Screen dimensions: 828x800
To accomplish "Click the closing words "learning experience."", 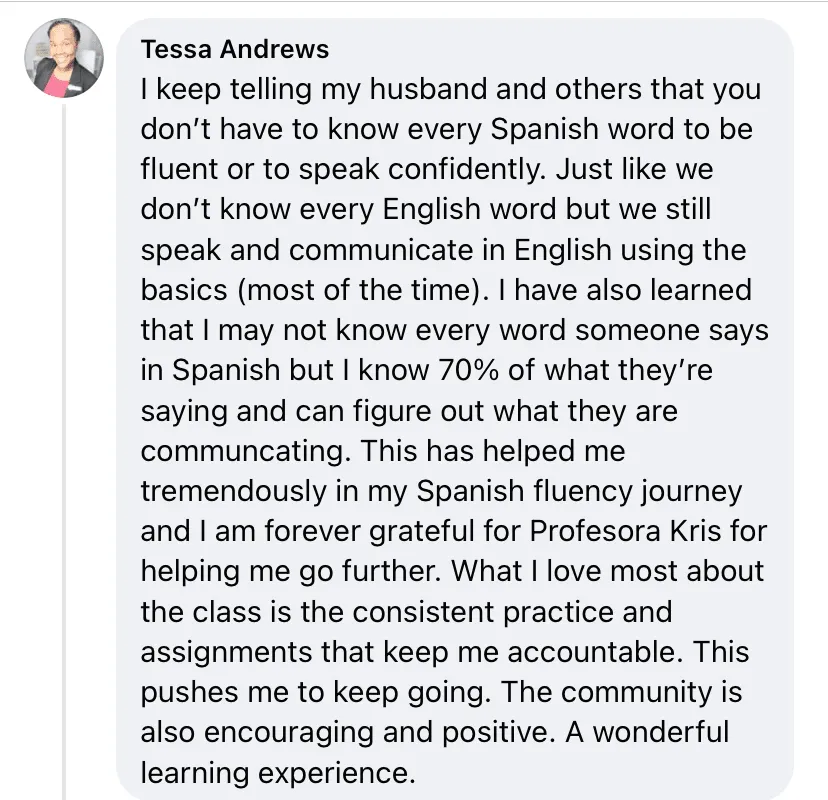I will point(278,774).
